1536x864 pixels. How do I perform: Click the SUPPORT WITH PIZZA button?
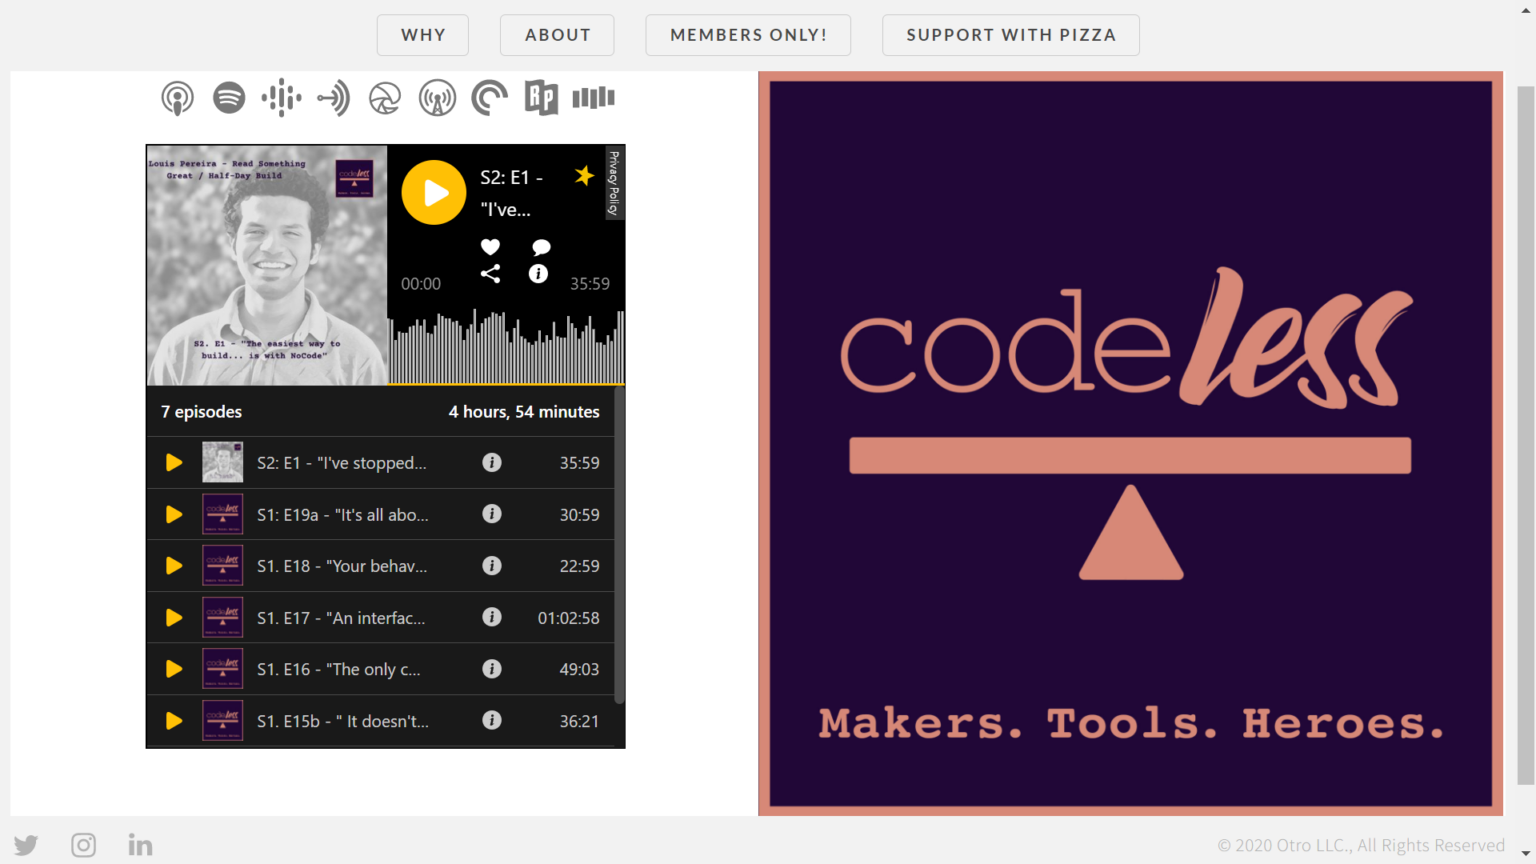pyautogui.click(x=1010, y=35)
